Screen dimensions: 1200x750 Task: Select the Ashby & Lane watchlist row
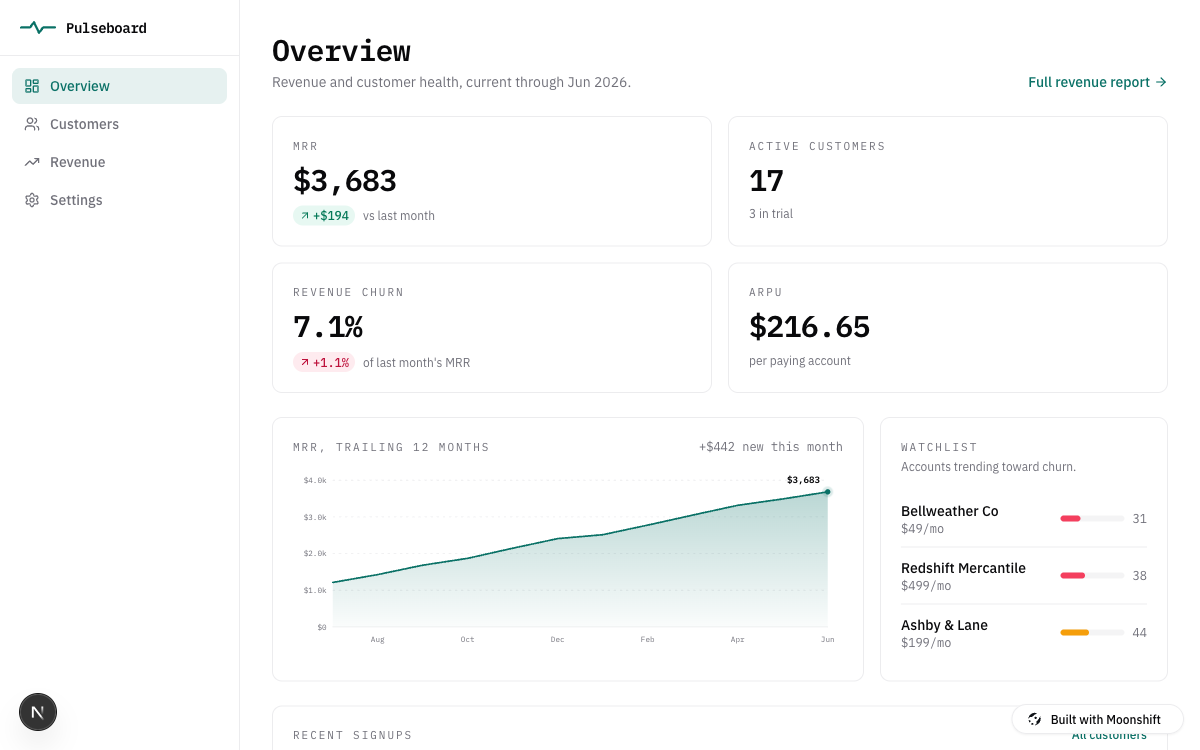point(1024,633)
